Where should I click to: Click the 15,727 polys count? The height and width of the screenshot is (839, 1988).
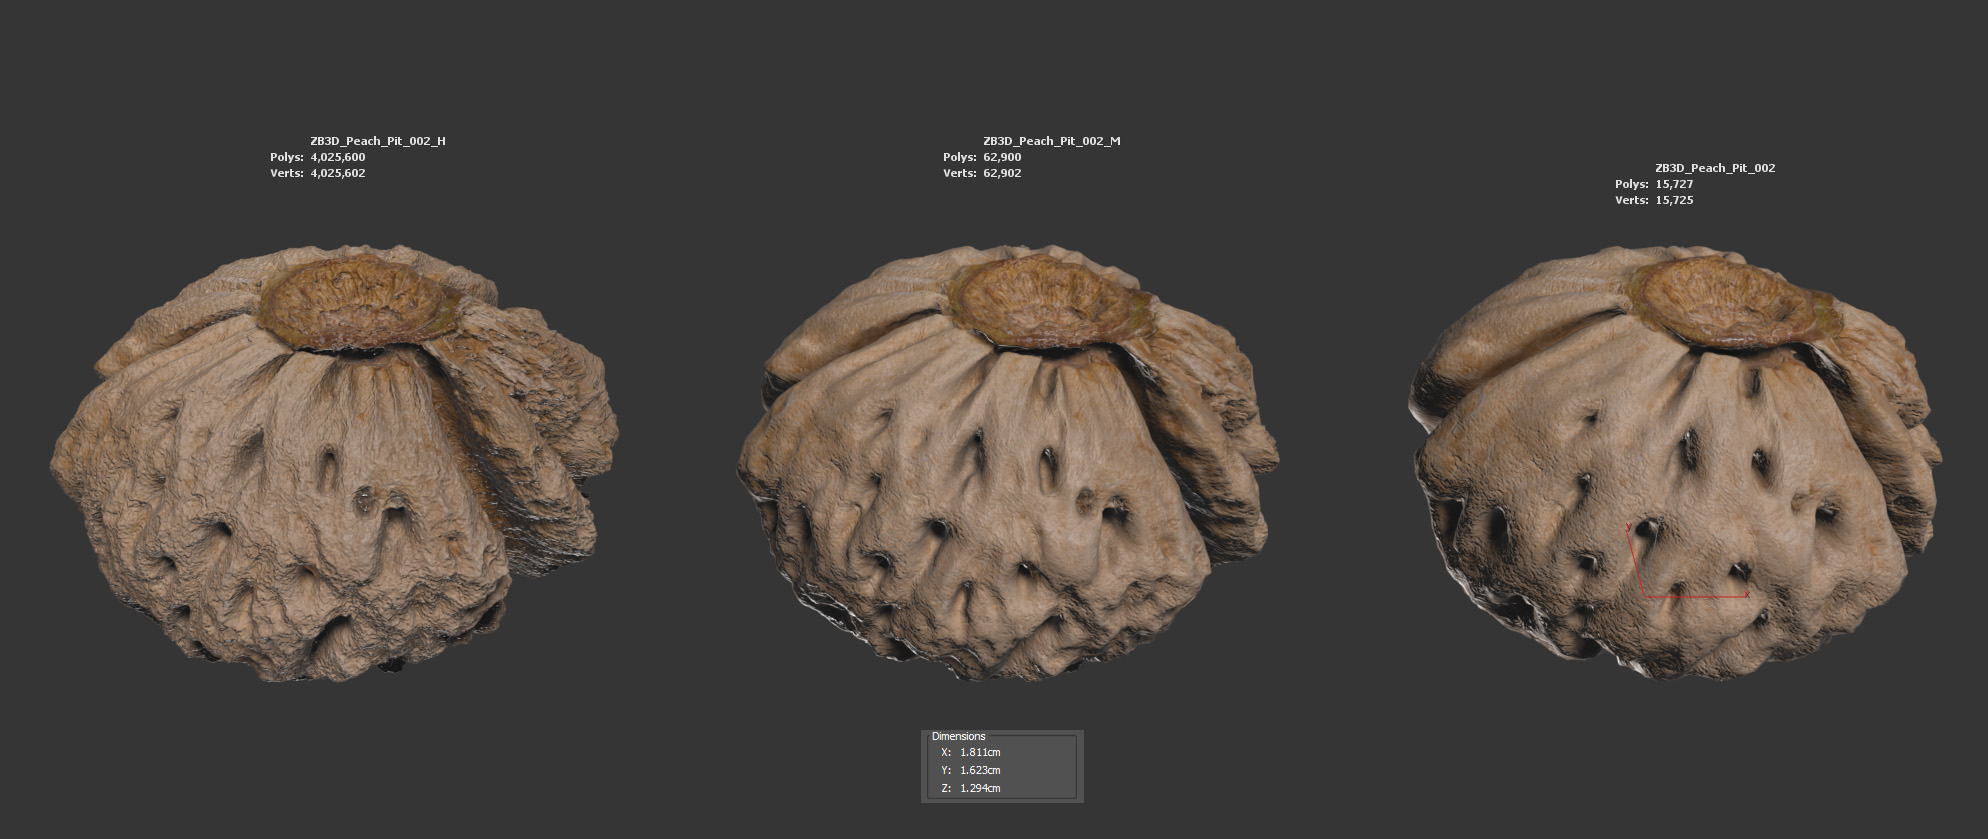(x=1674, y=184)
